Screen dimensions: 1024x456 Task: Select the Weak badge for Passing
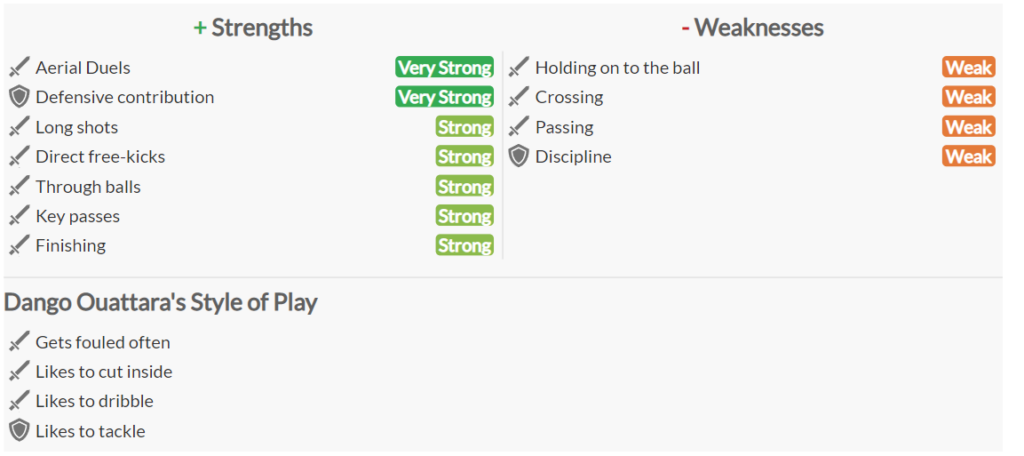[968, 127]
